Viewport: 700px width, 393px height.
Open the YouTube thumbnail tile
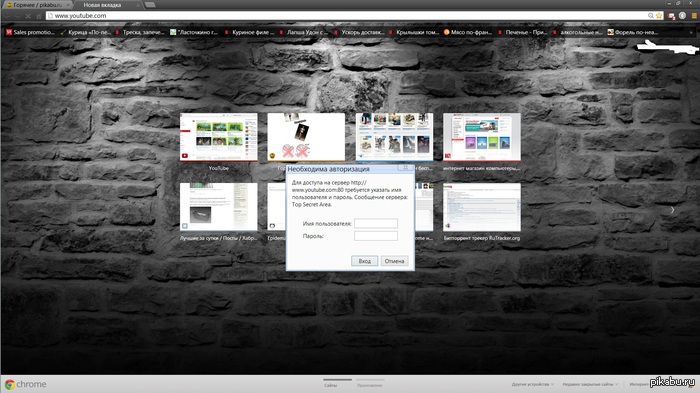coord(219,137)
